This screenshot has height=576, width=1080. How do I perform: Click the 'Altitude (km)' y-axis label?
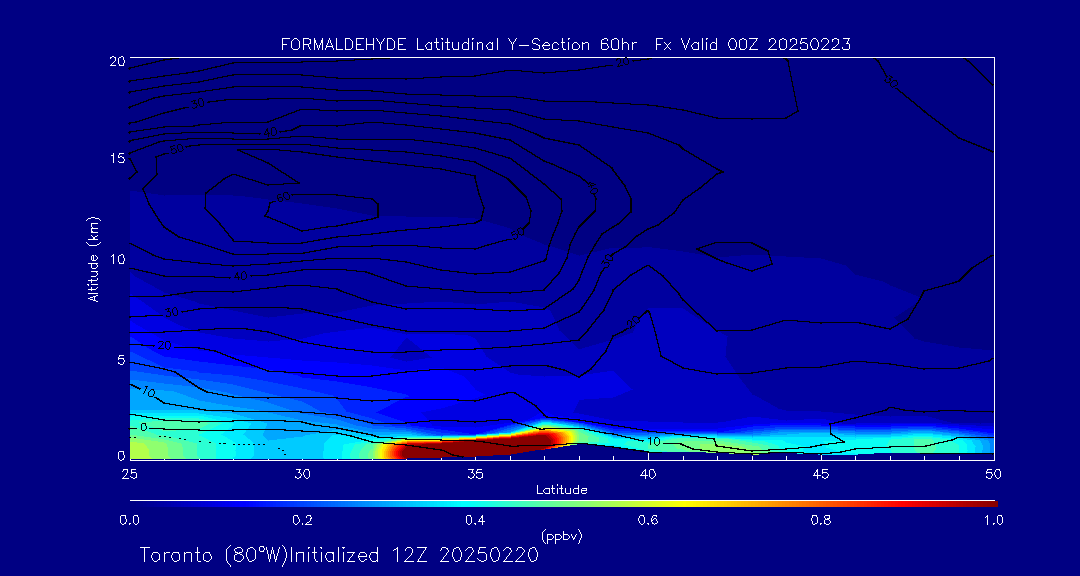click(x=94, y=259)
